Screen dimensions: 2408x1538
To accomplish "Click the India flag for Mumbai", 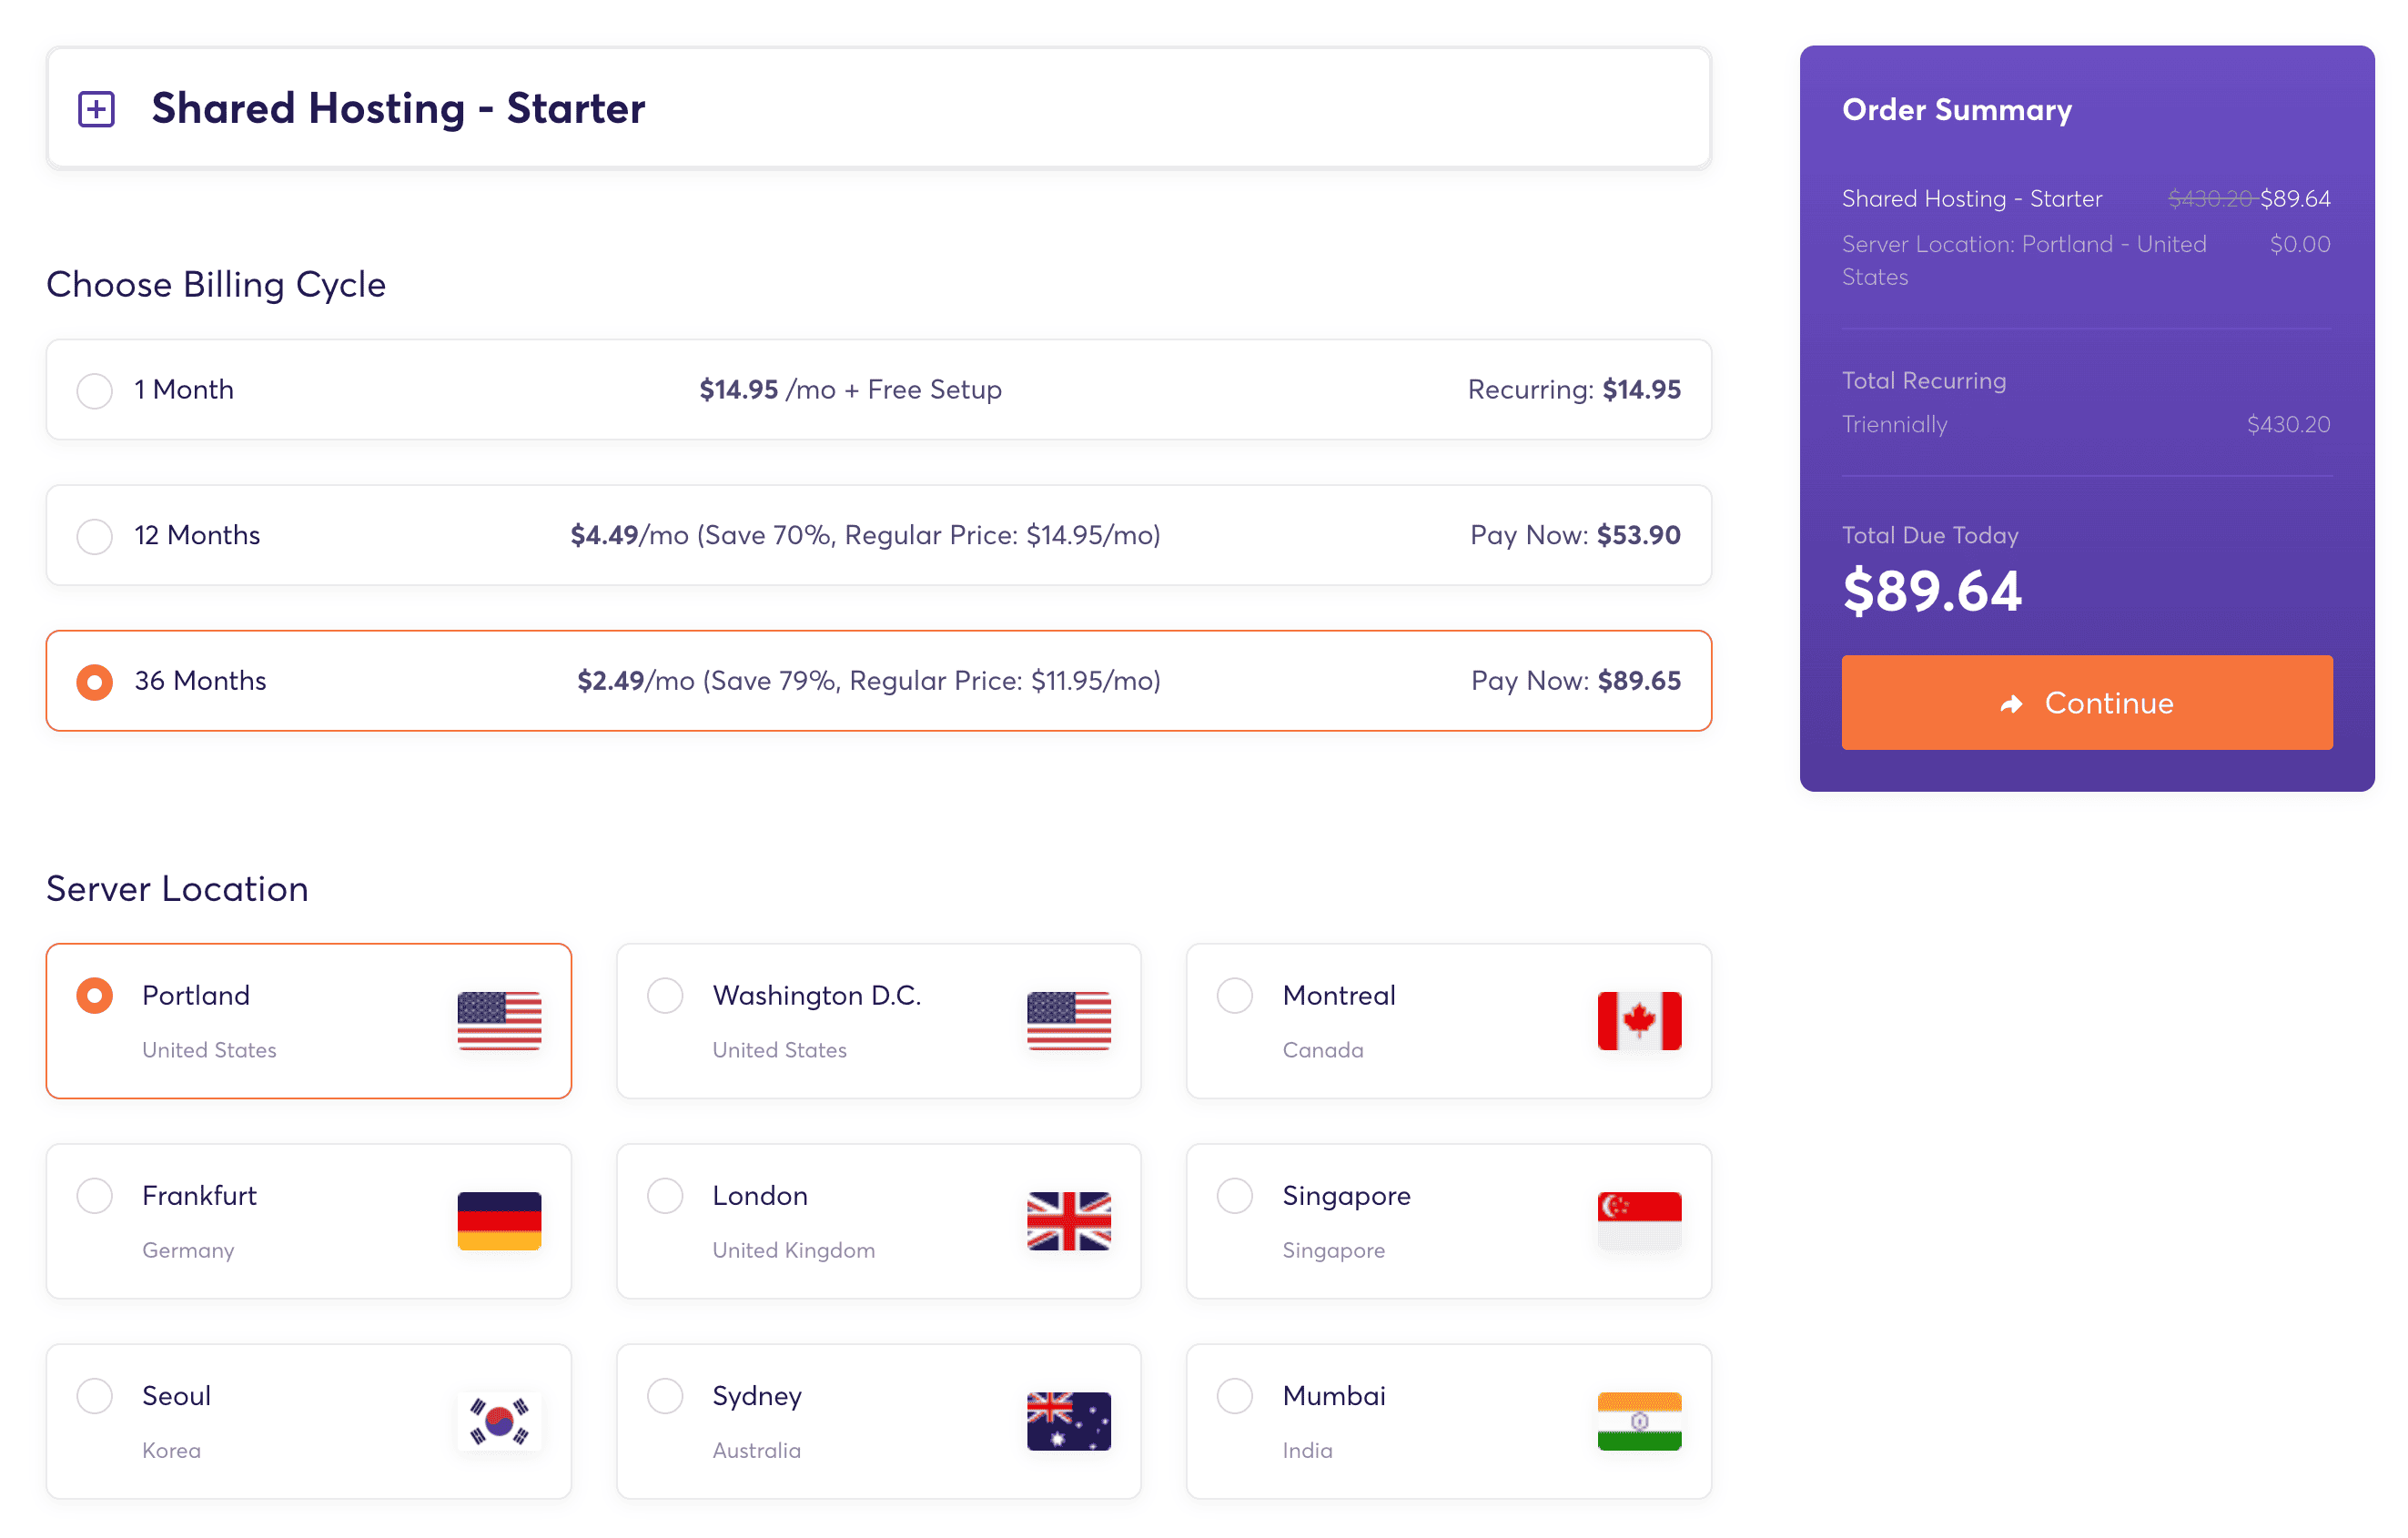I will pos(1639,1421).
